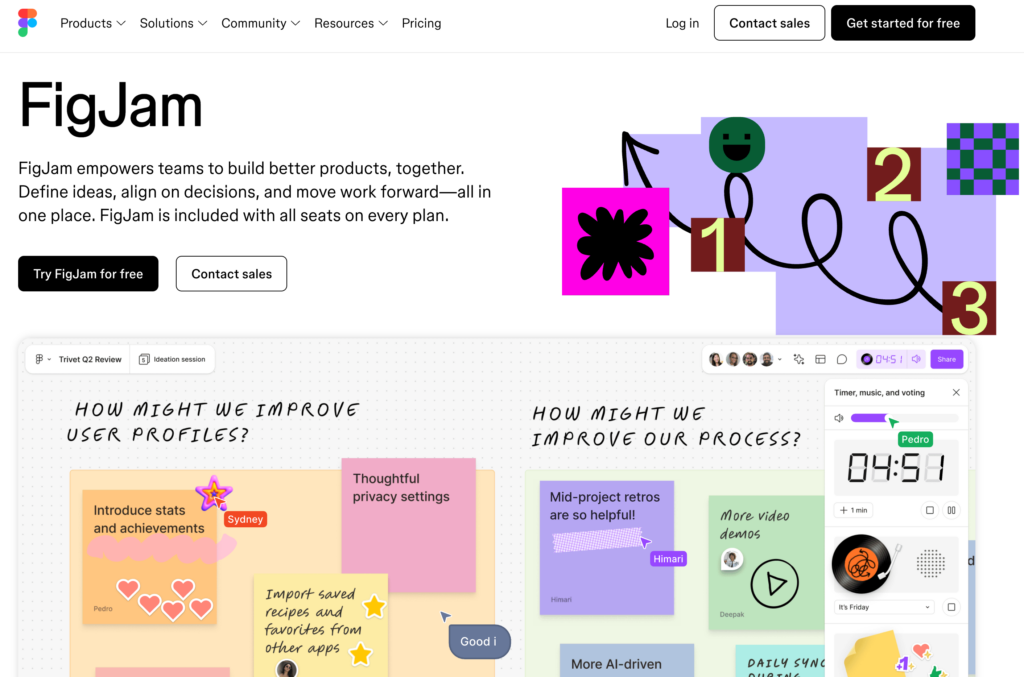Click Deepak's avatar on the green sticky
1024x677 pixels.
coord(732,559)
